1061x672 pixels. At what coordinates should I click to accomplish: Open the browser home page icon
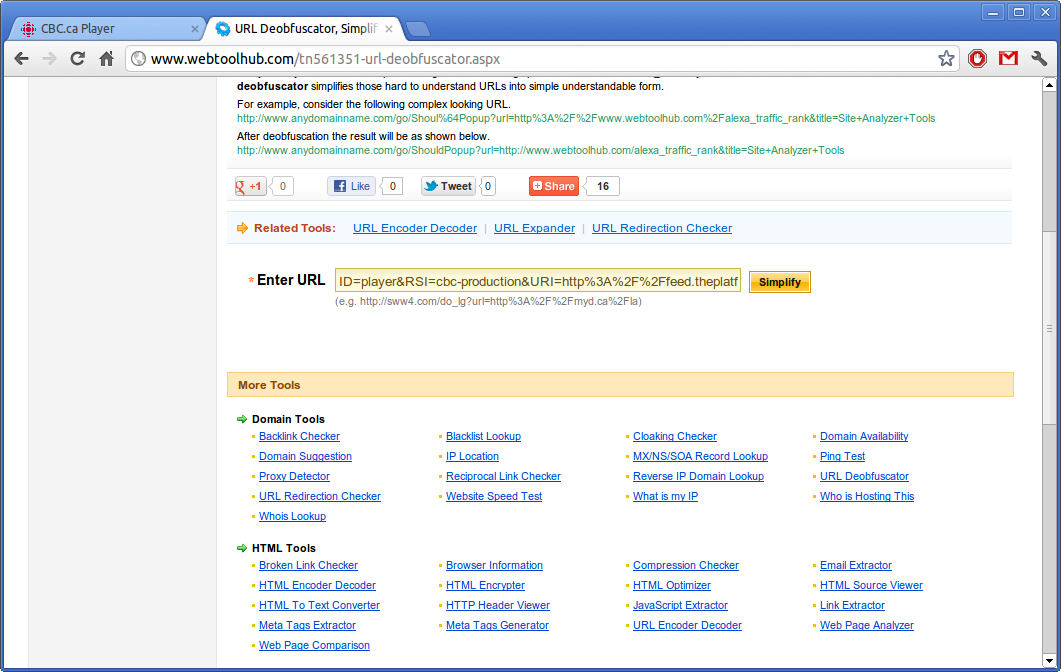coord(106,59)
